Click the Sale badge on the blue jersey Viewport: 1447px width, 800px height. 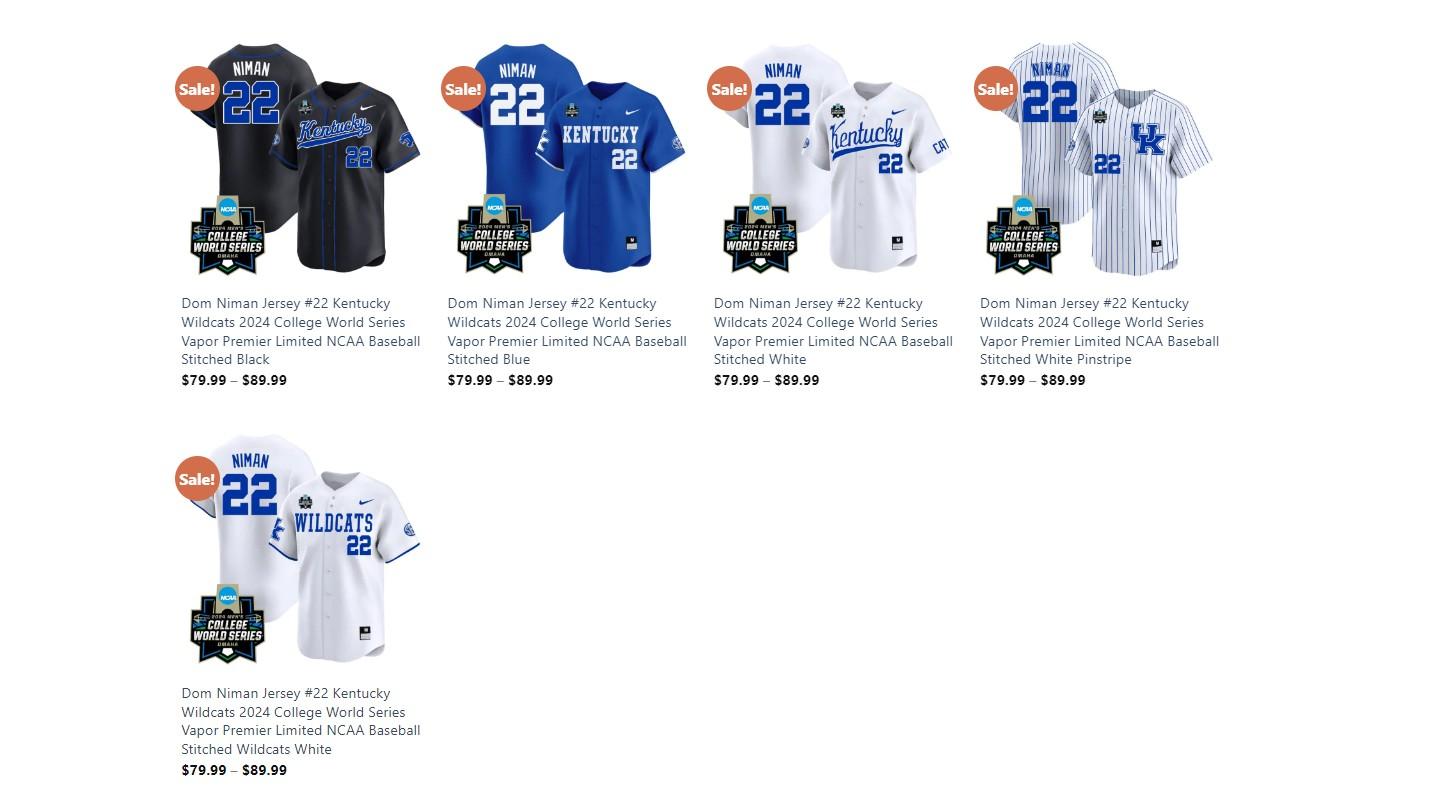point(463,88)
